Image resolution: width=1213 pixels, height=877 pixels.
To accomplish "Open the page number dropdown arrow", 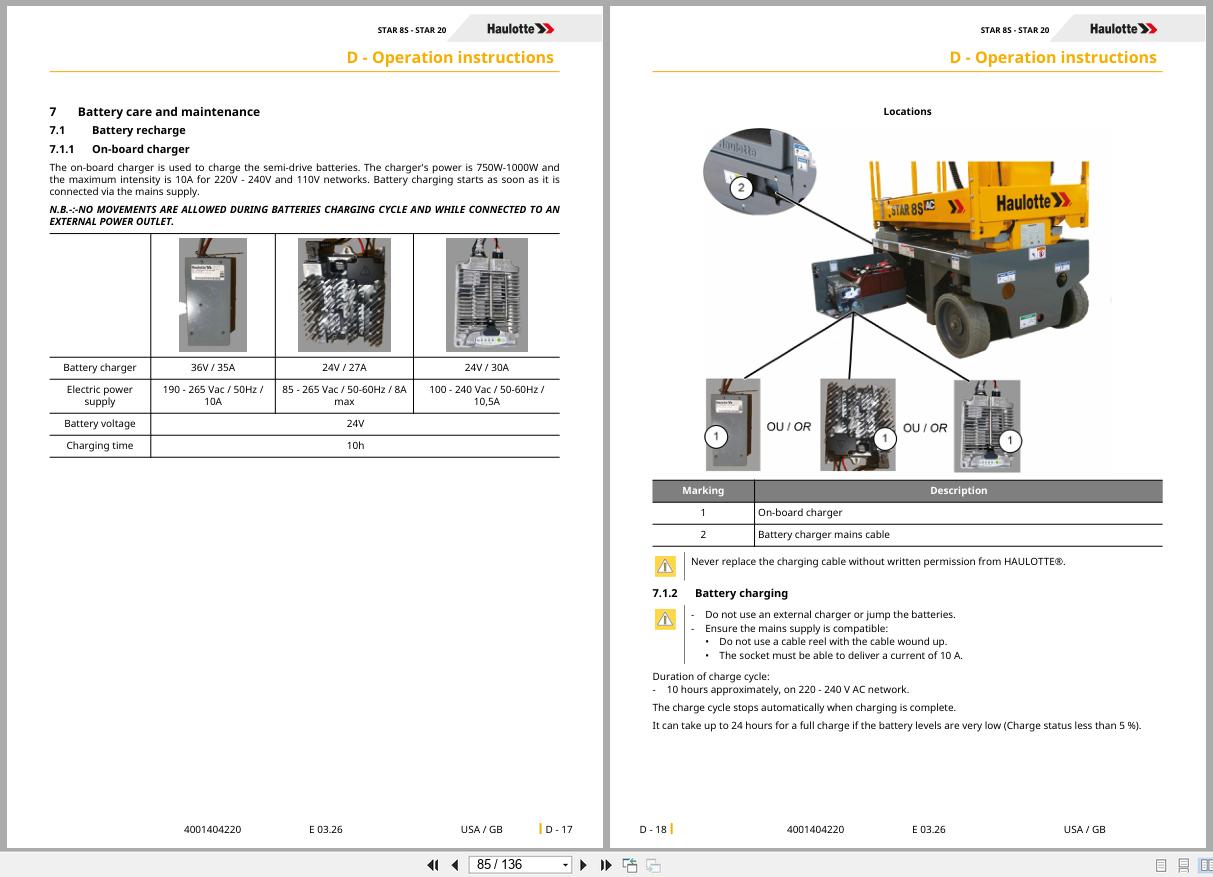I will pos(565,865).
